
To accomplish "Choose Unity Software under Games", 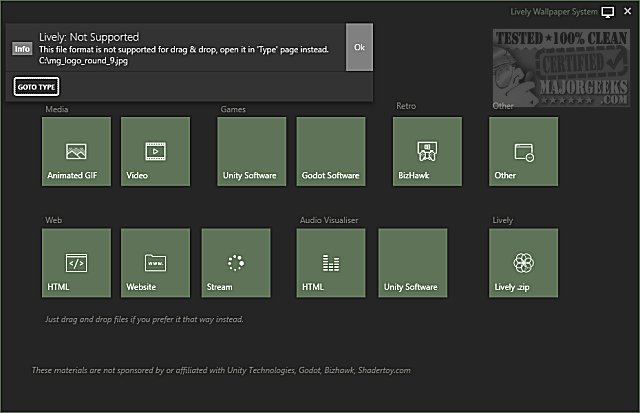I will click(x=251, y=151).
